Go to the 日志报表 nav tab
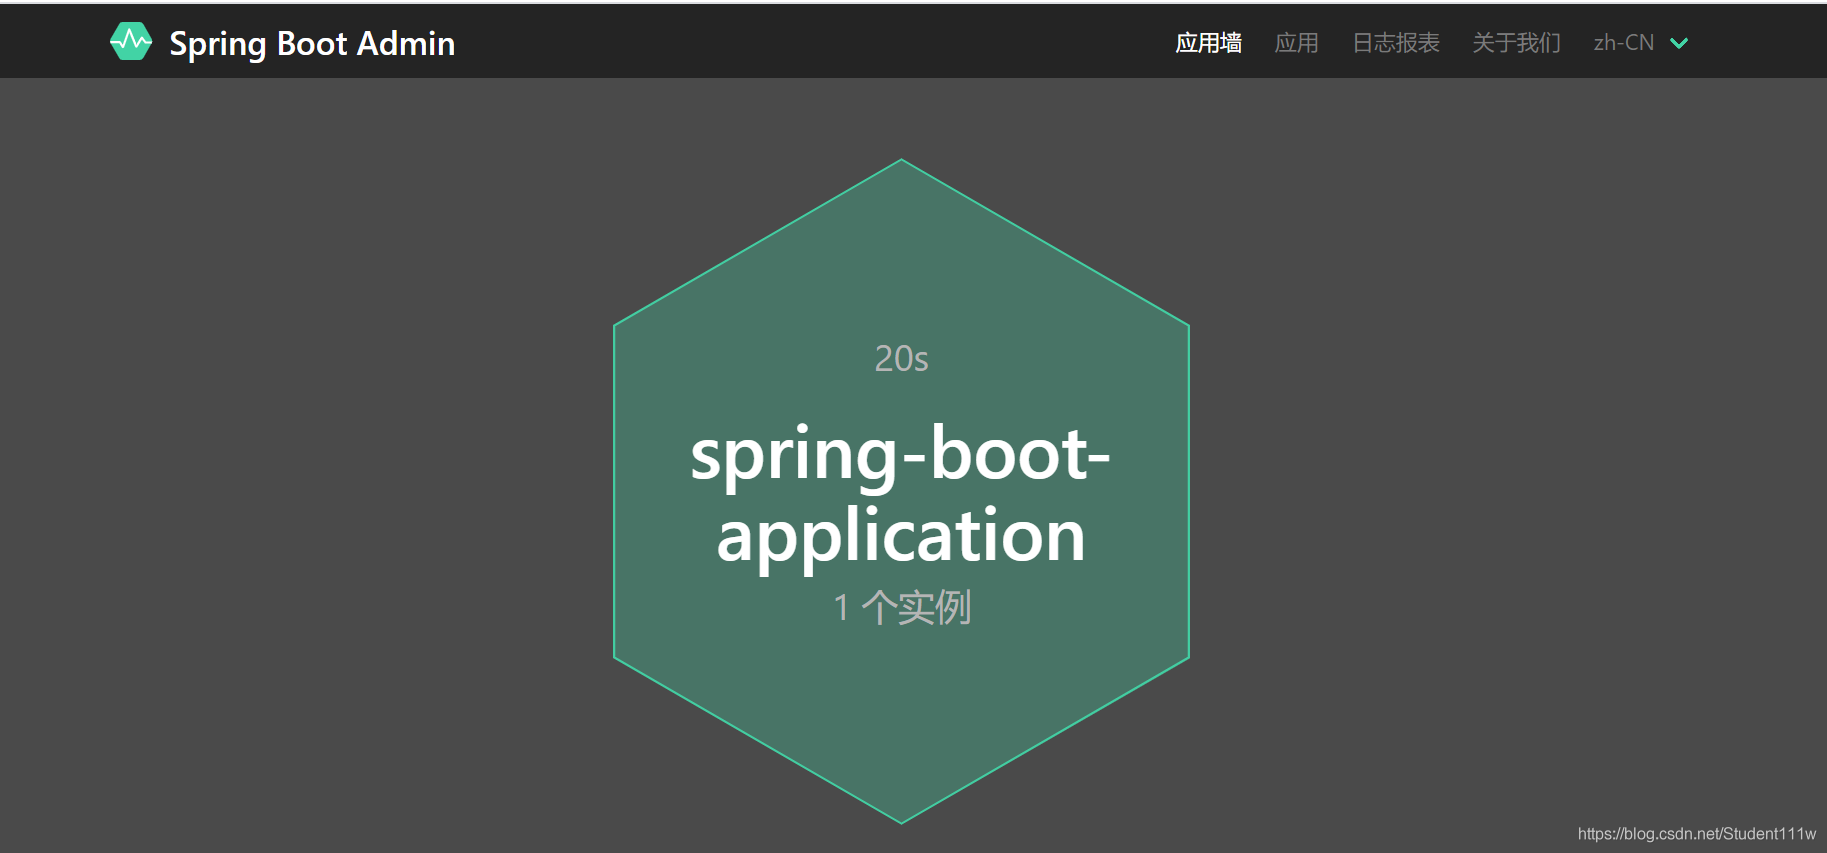Image resolution: width=1827 pixels, height=853 pixels. pyautogui.click(x=1395, y=43)
